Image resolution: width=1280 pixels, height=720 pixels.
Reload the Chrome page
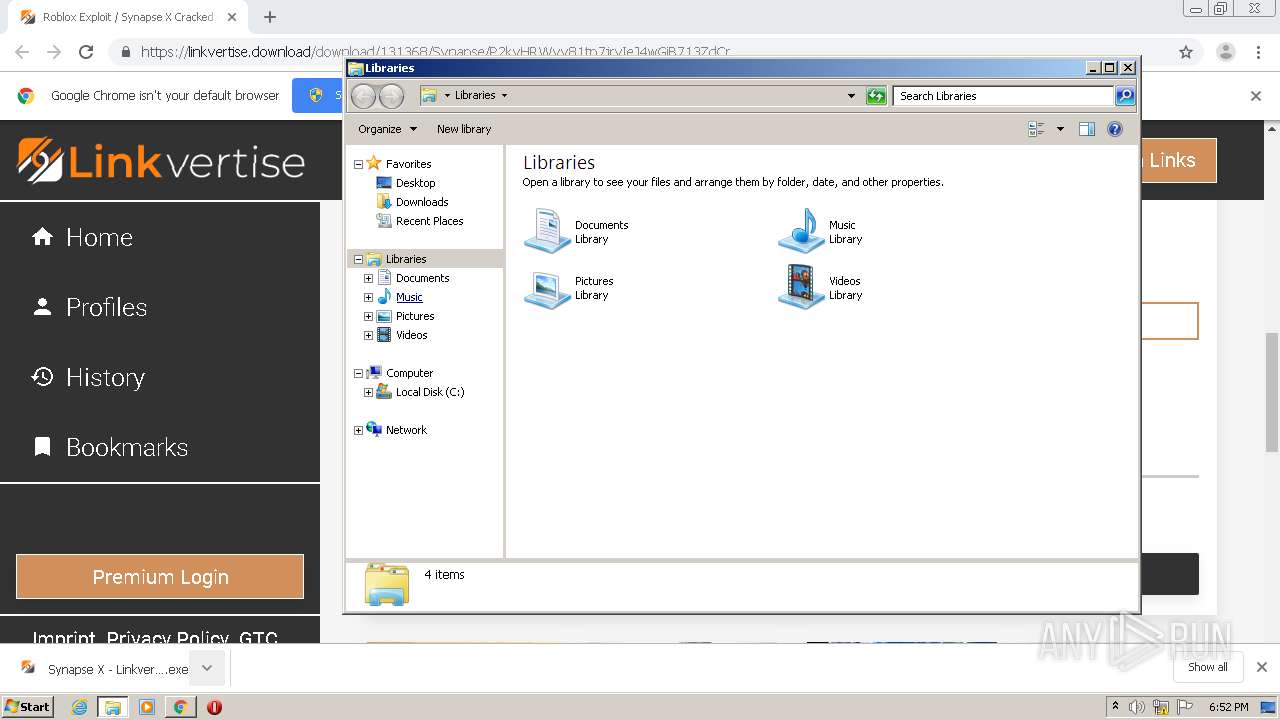click(86, 52)
